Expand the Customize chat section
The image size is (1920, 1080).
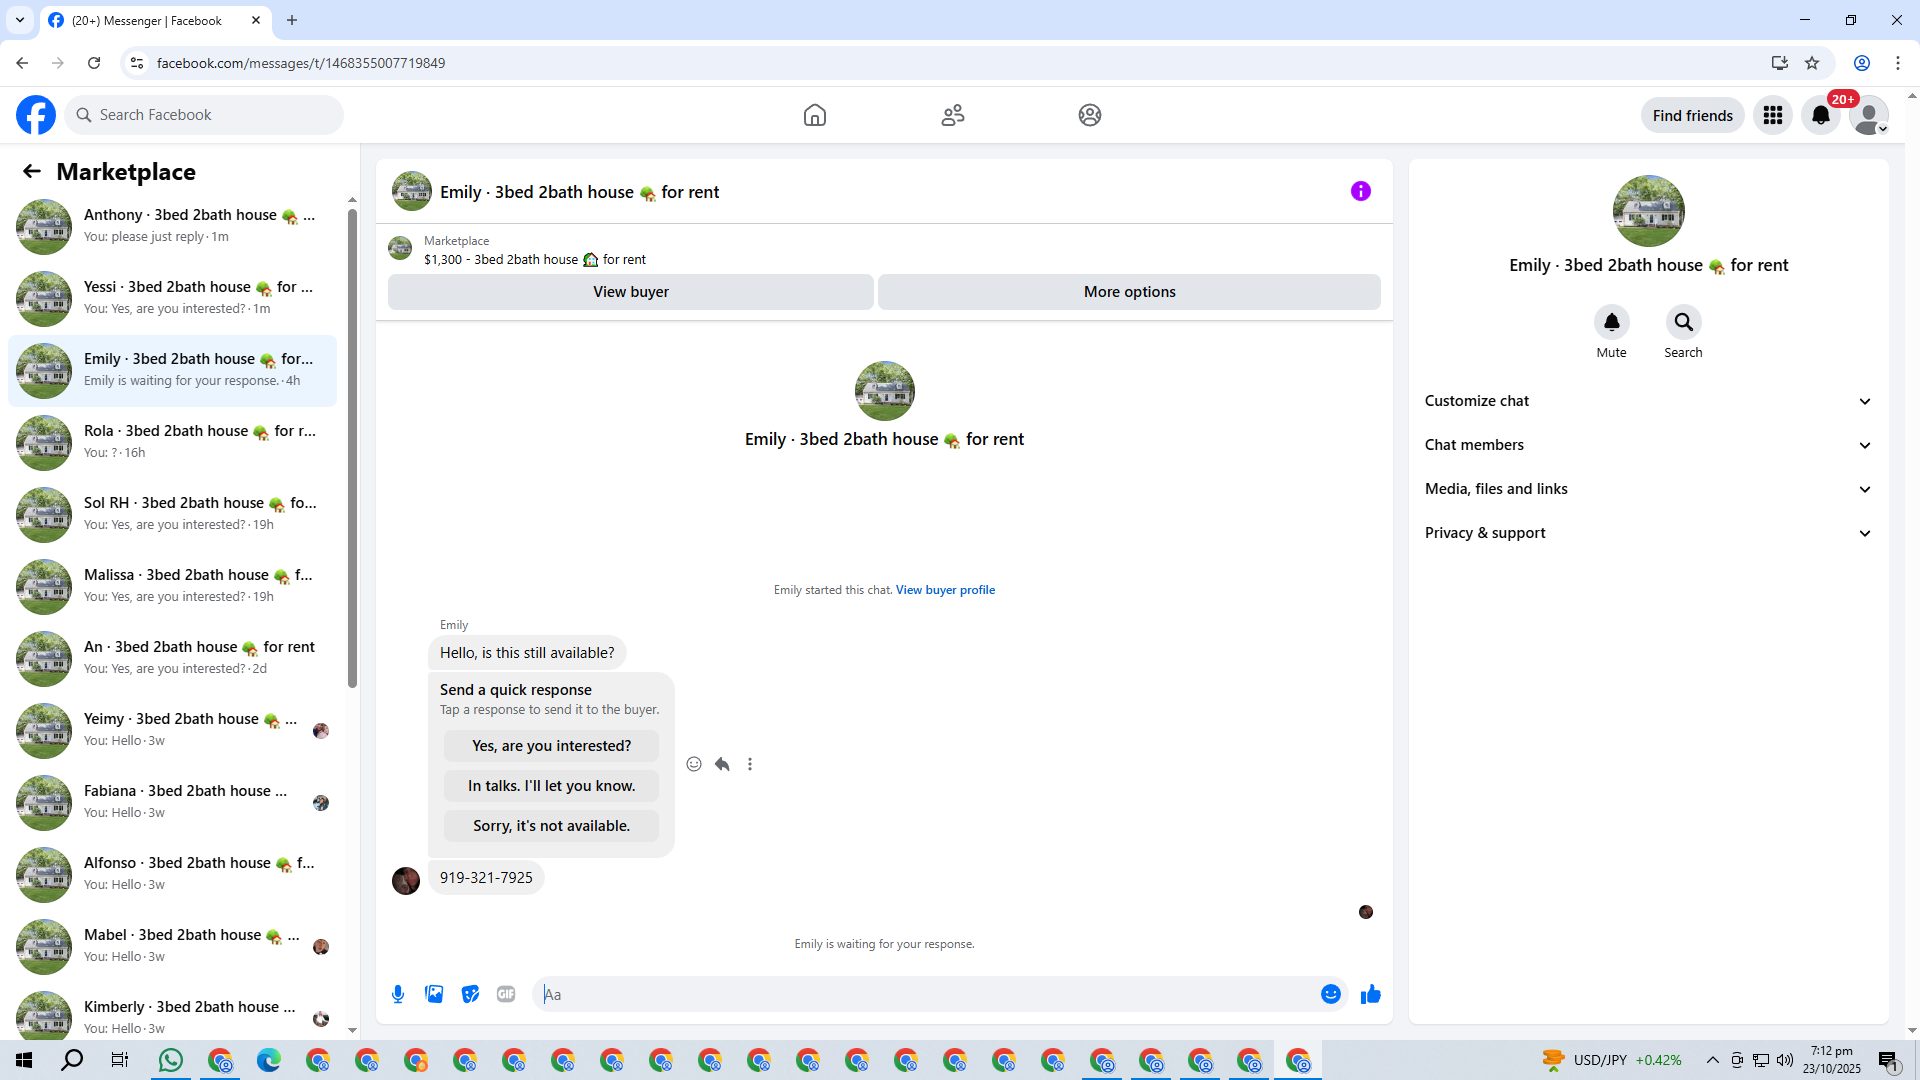point(1647,401)
